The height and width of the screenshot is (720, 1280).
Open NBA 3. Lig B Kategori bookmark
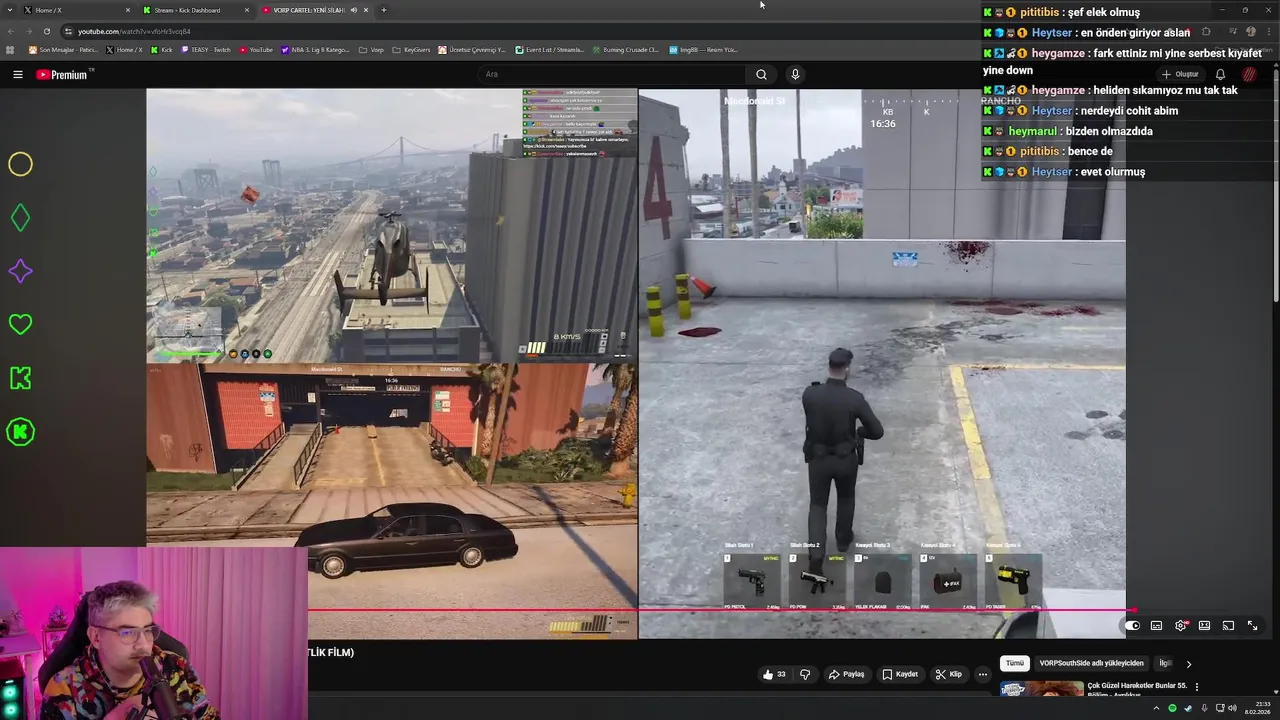315,50
